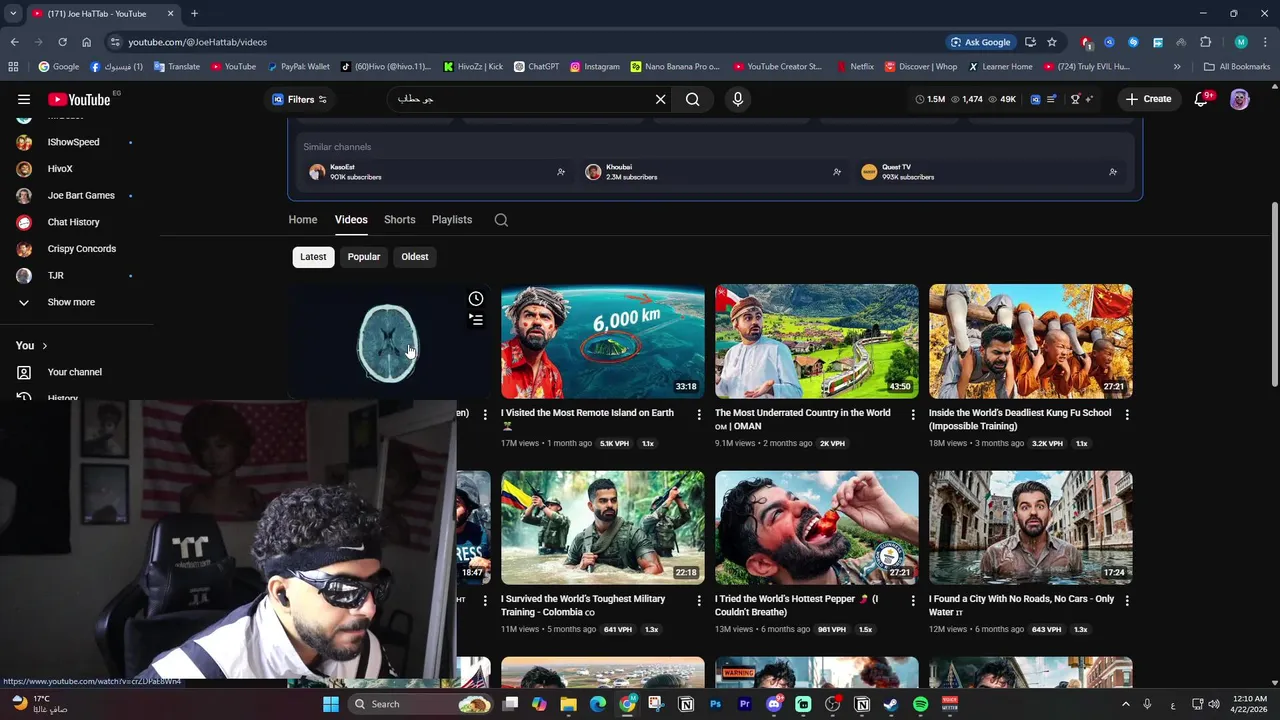Open ChatGPT bookmark
The width and height of the screenshot is (1280, 720).
point(537,67)
